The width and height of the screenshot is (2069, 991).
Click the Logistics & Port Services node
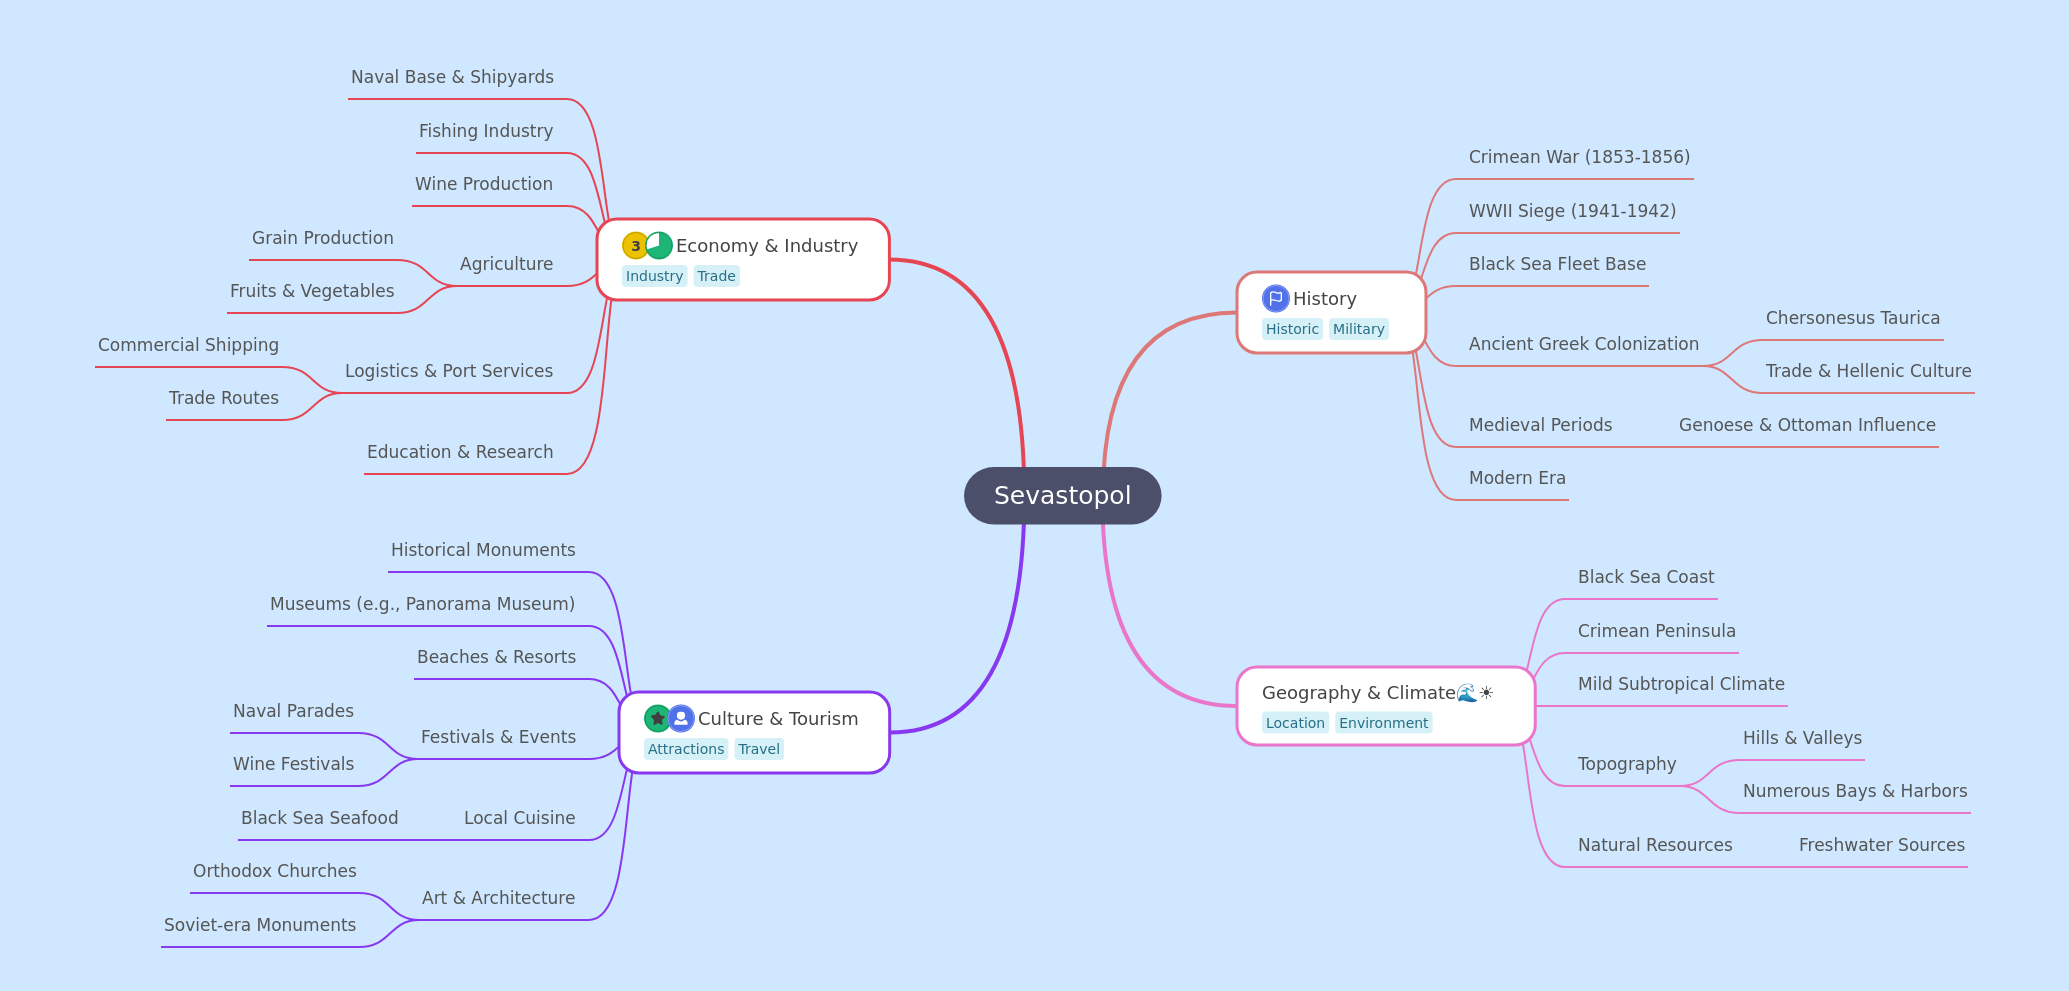[x=448, y=371]
